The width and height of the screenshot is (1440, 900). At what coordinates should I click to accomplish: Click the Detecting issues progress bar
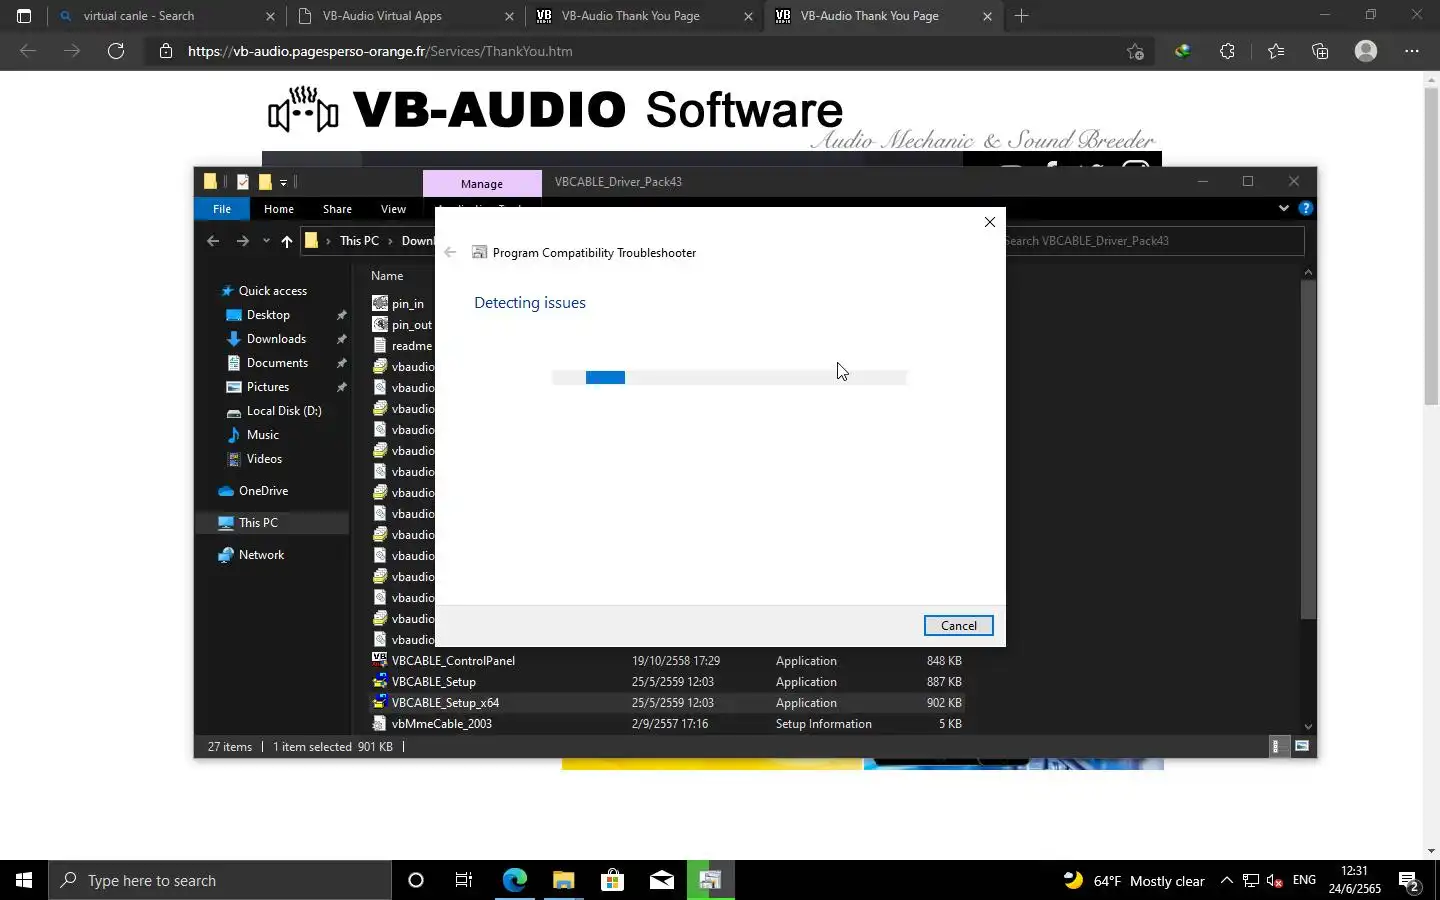coord(729,377)
